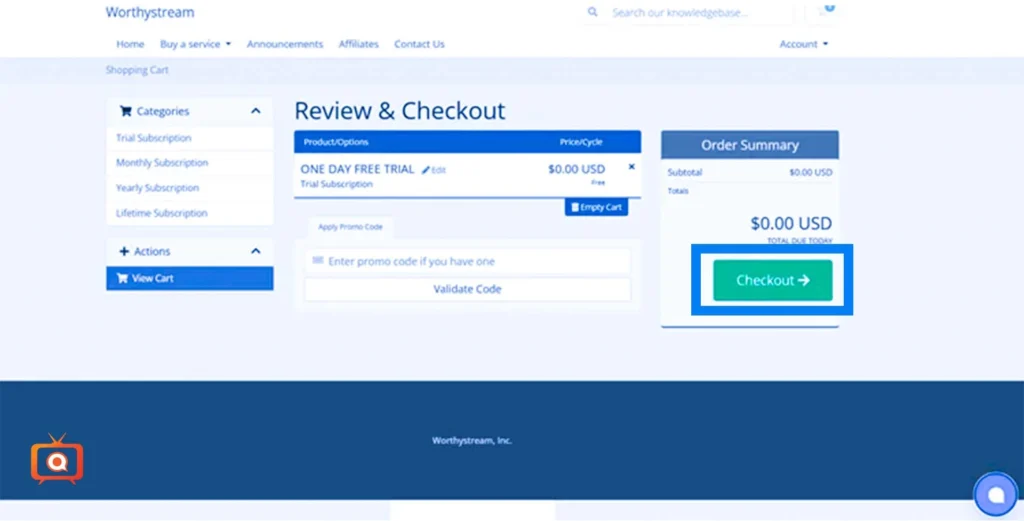
Task: Click the Validate Code button
Action: pyautogui.click(x=468, y=289)
